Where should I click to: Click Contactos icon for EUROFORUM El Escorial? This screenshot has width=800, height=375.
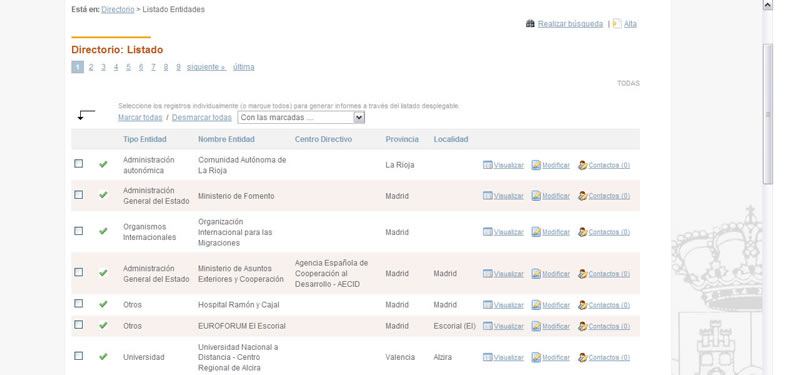[583, 326]
